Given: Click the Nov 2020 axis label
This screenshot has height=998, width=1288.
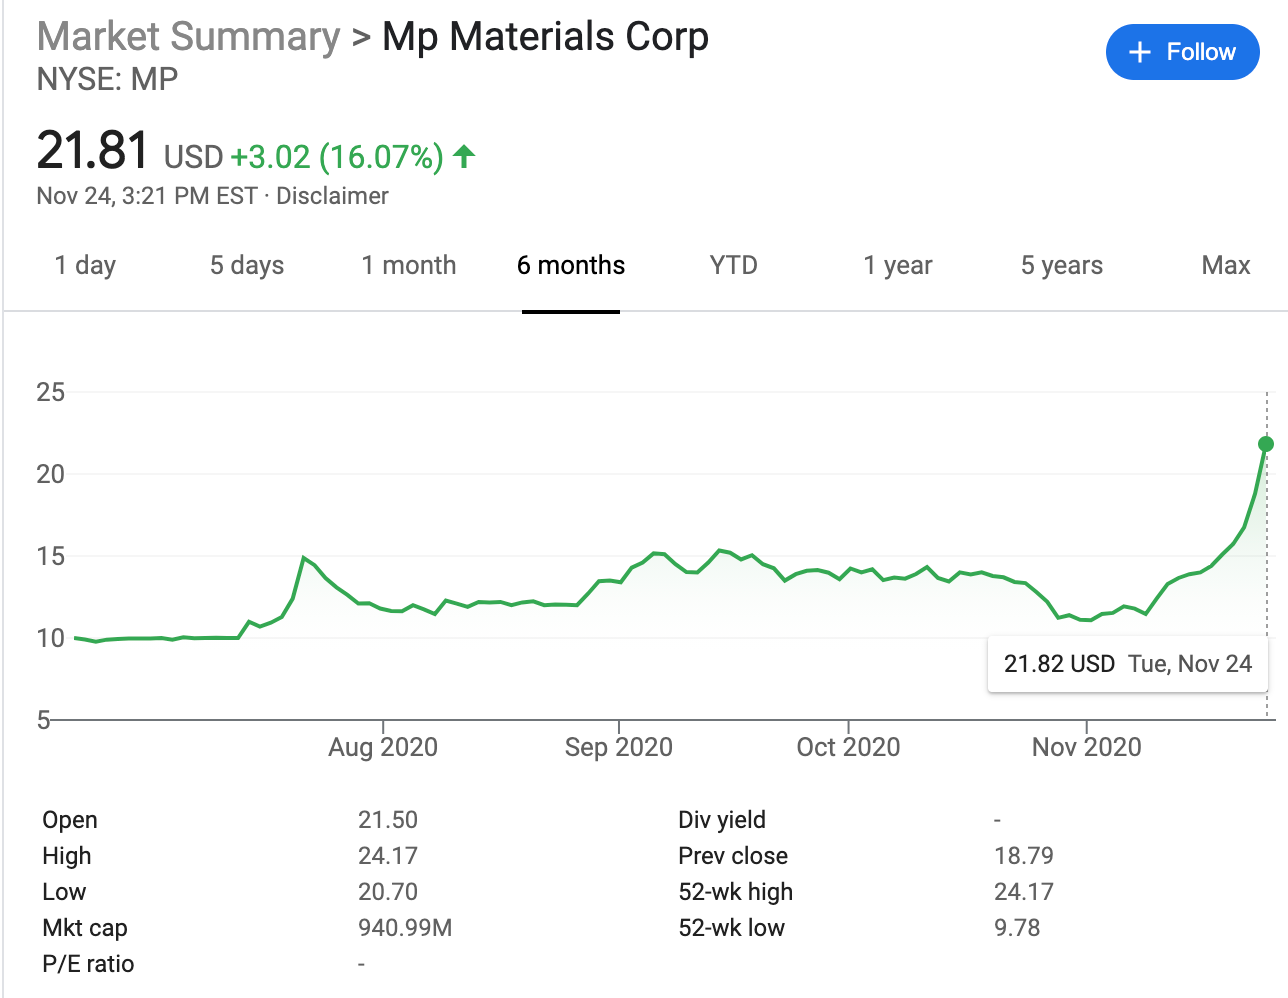Looking at the screenshot, I should coord(1086,747).
